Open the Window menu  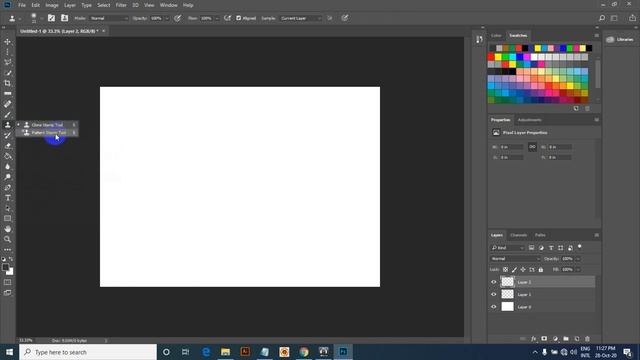coord(169,5)
